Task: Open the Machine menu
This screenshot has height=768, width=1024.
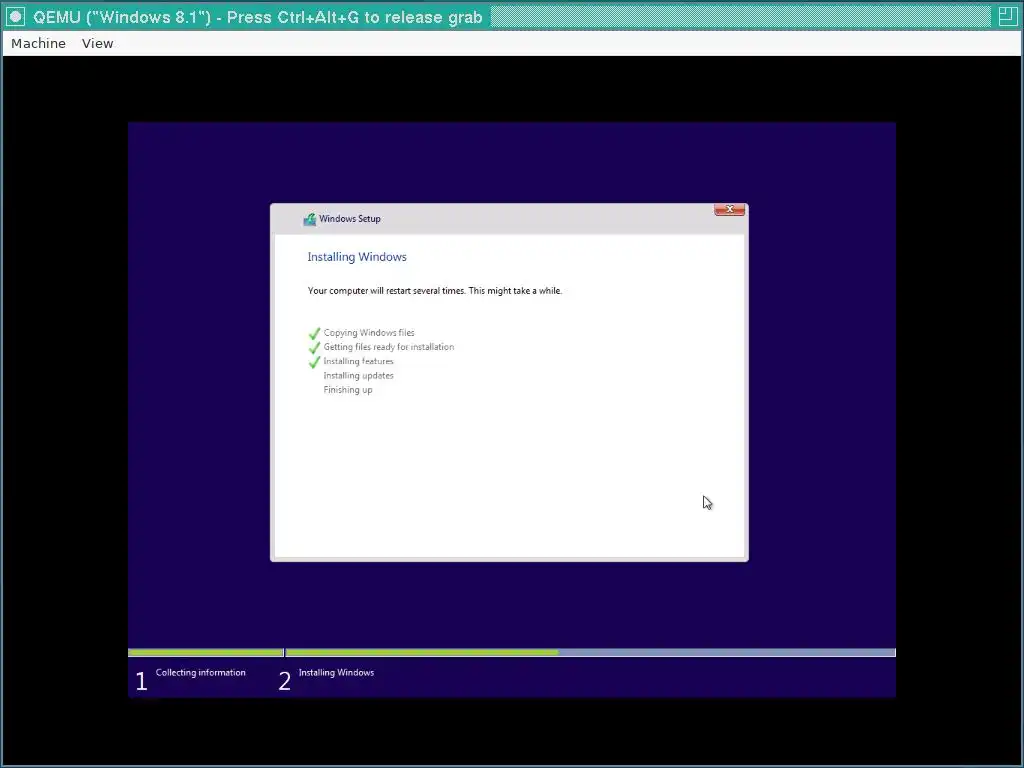Action: [39, 43]
